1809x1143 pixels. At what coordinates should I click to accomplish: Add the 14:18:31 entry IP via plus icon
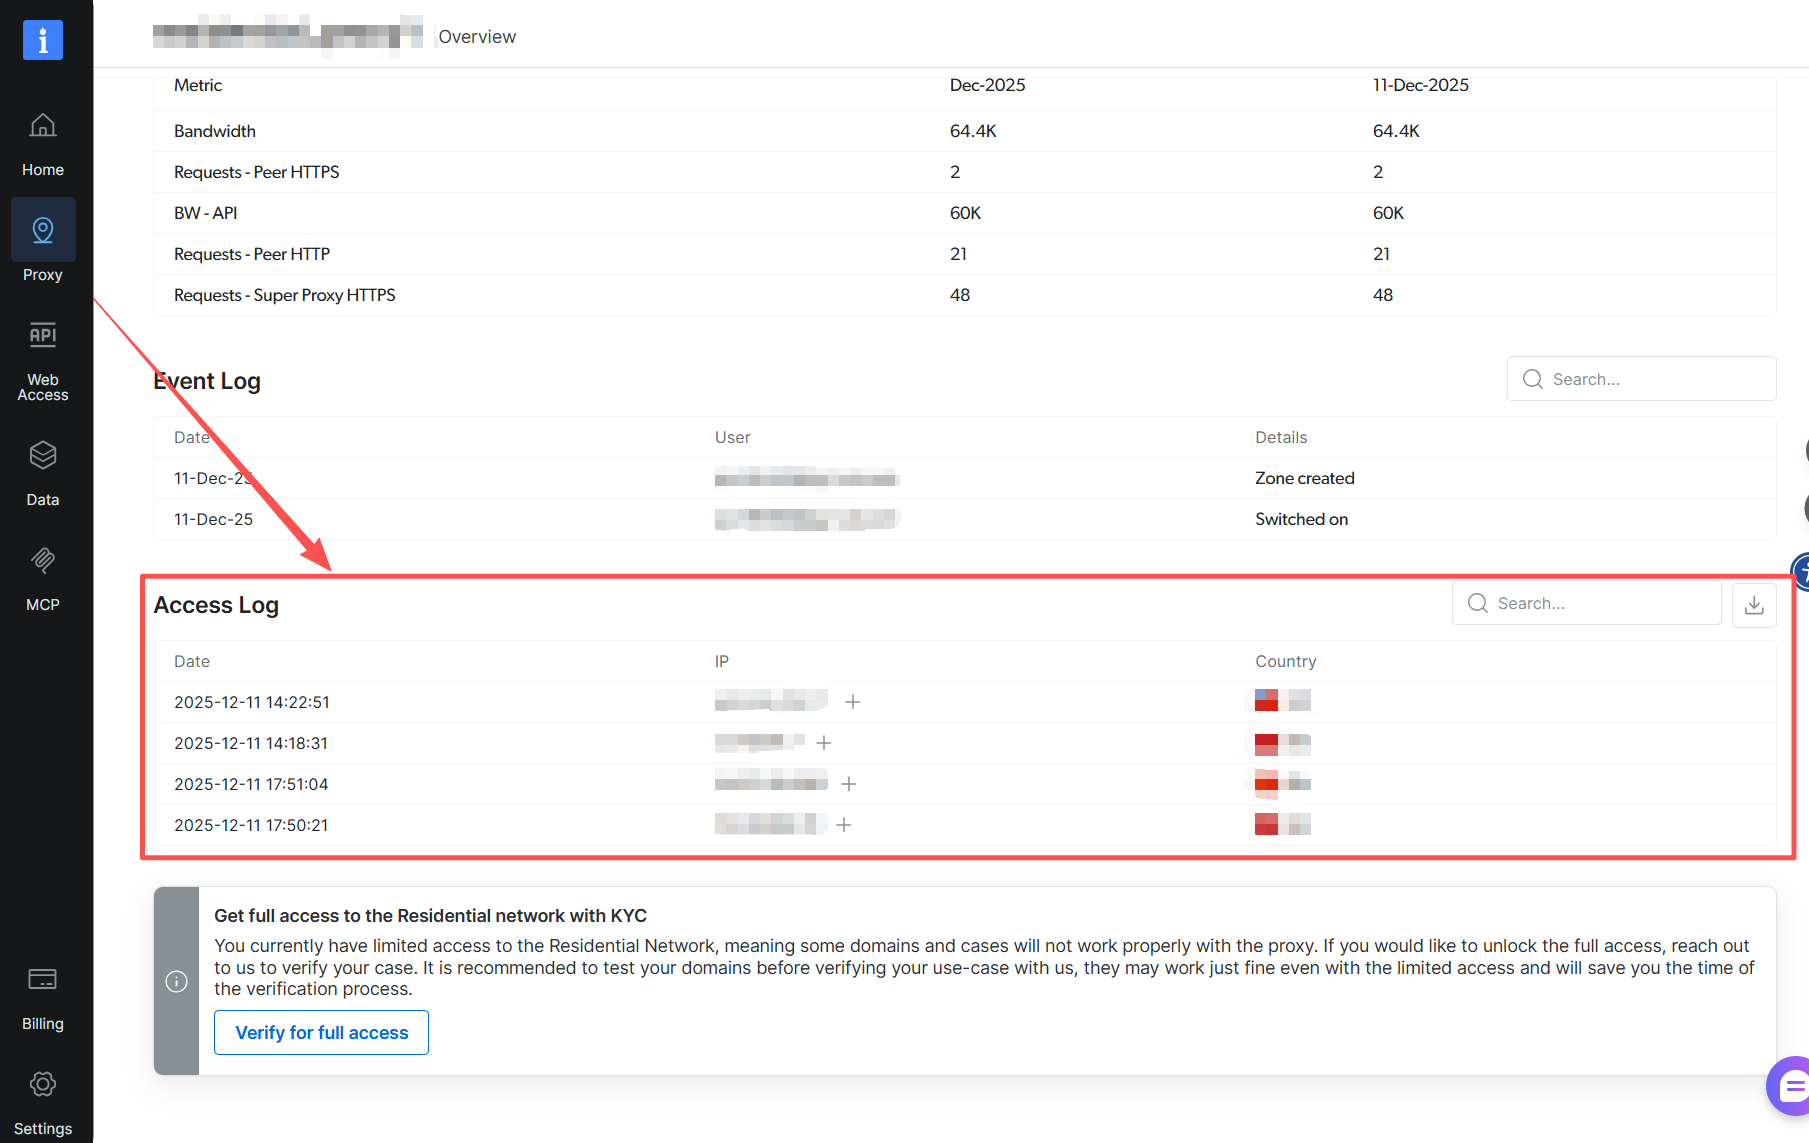click(823, 743)
